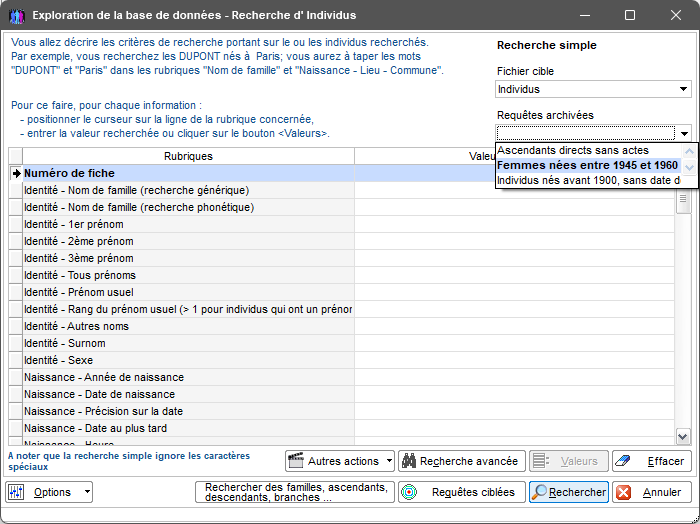
Task: Select Identité - Prénom usuel row
Action: [x=188, y=292]
